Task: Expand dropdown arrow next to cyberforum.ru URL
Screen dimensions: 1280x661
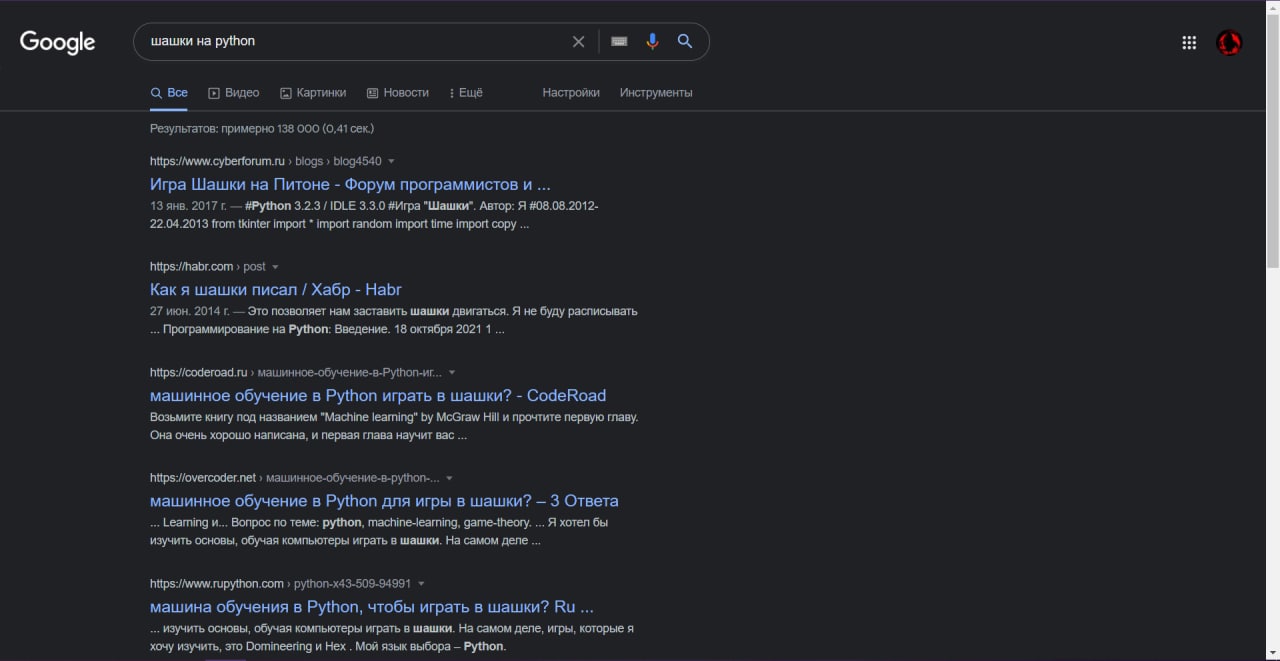Action: [x=391, y=161]
